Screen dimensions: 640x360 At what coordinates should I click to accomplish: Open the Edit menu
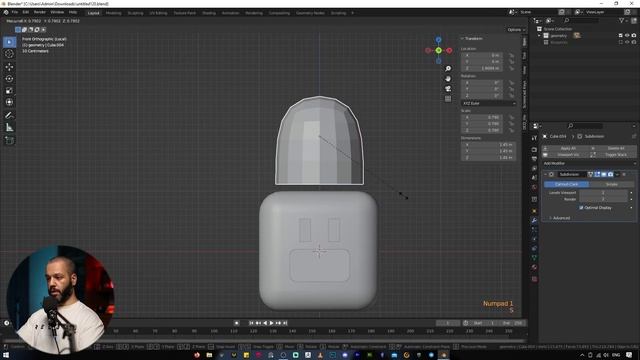(26, 13)
